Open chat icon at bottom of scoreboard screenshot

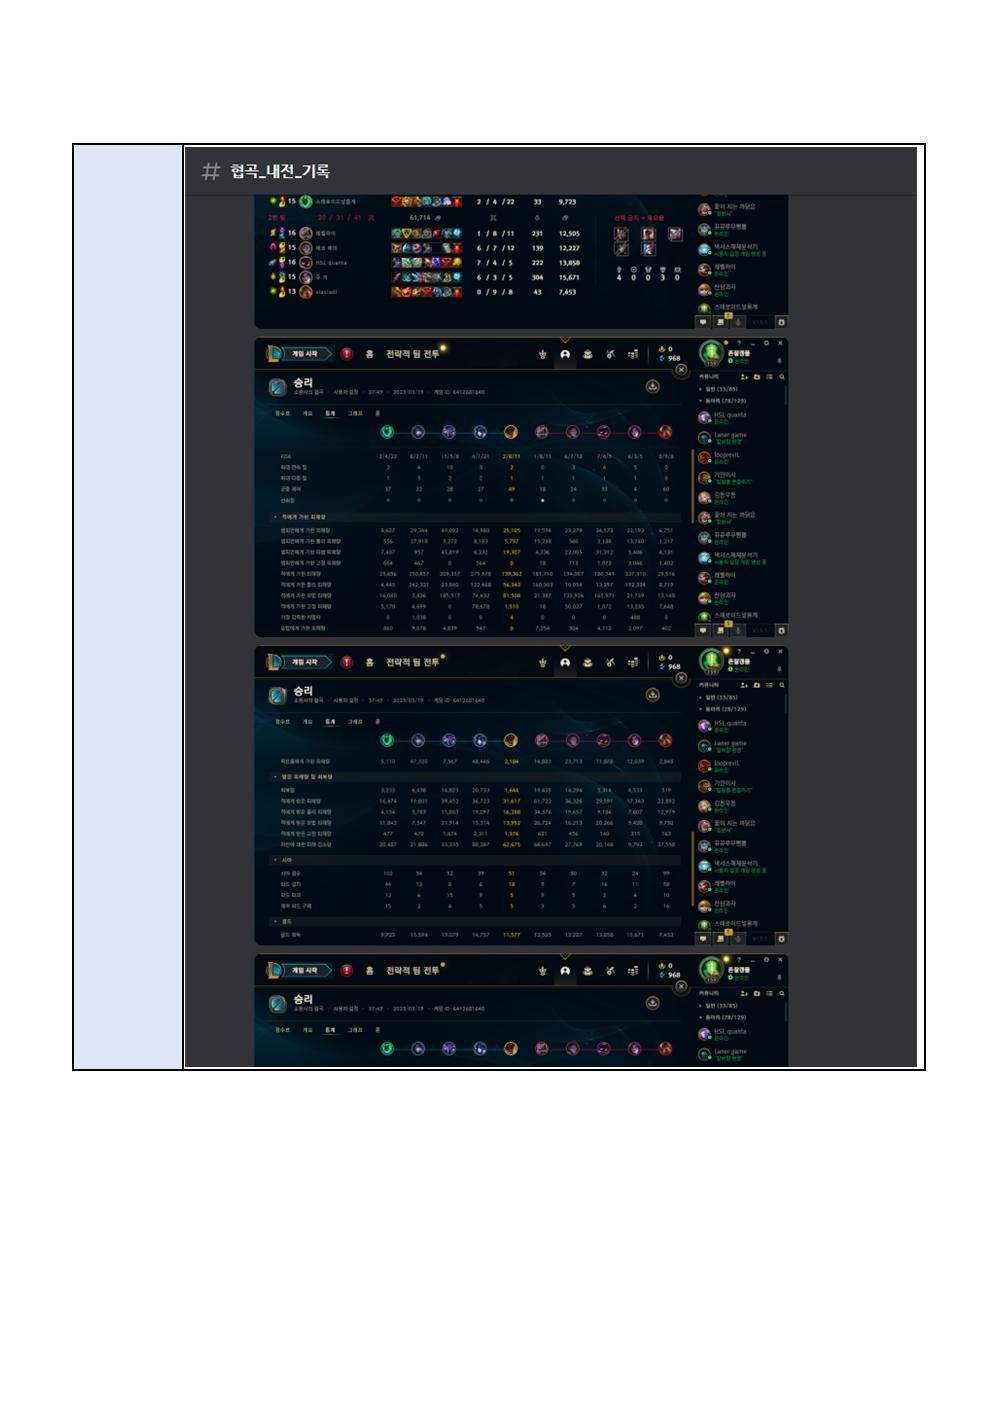703,322
